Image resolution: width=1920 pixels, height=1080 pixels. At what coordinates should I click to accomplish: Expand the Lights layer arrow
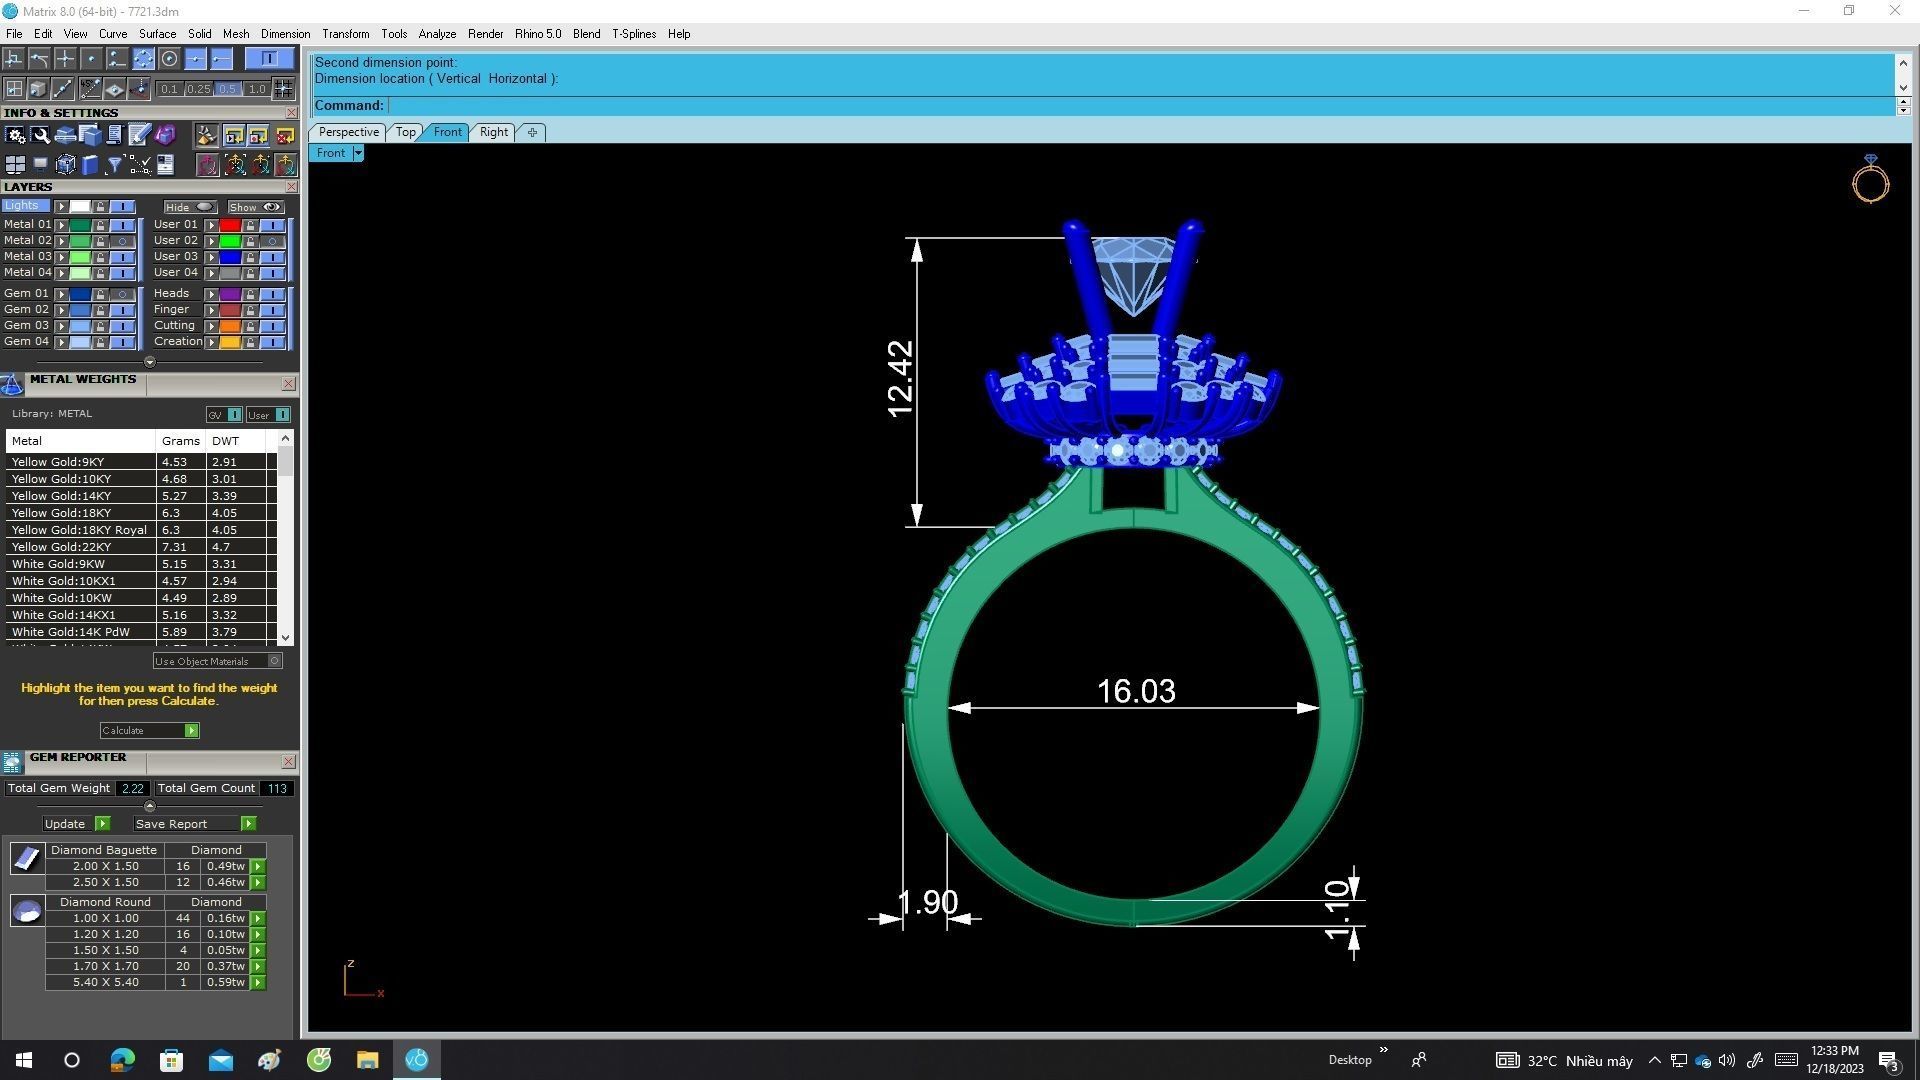[61, 206]
